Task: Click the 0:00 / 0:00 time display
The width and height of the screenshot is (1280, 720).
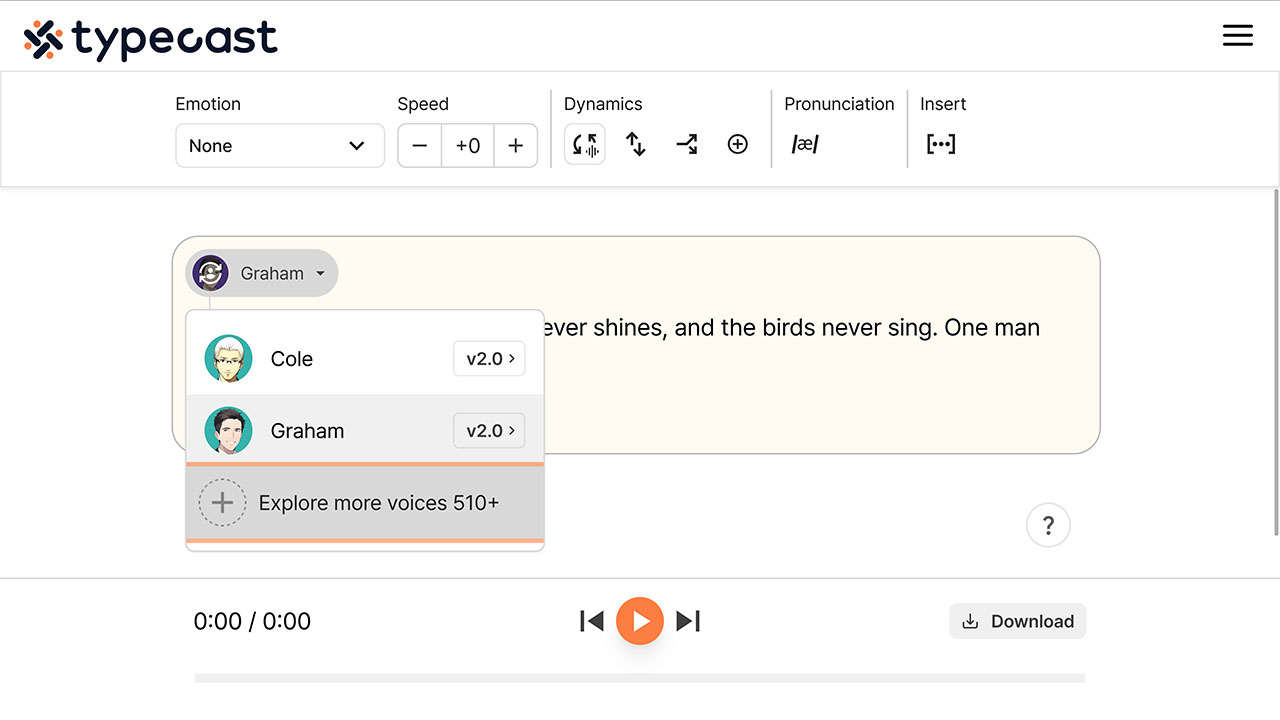Action: pyautogui.click(x=252, y=621)
